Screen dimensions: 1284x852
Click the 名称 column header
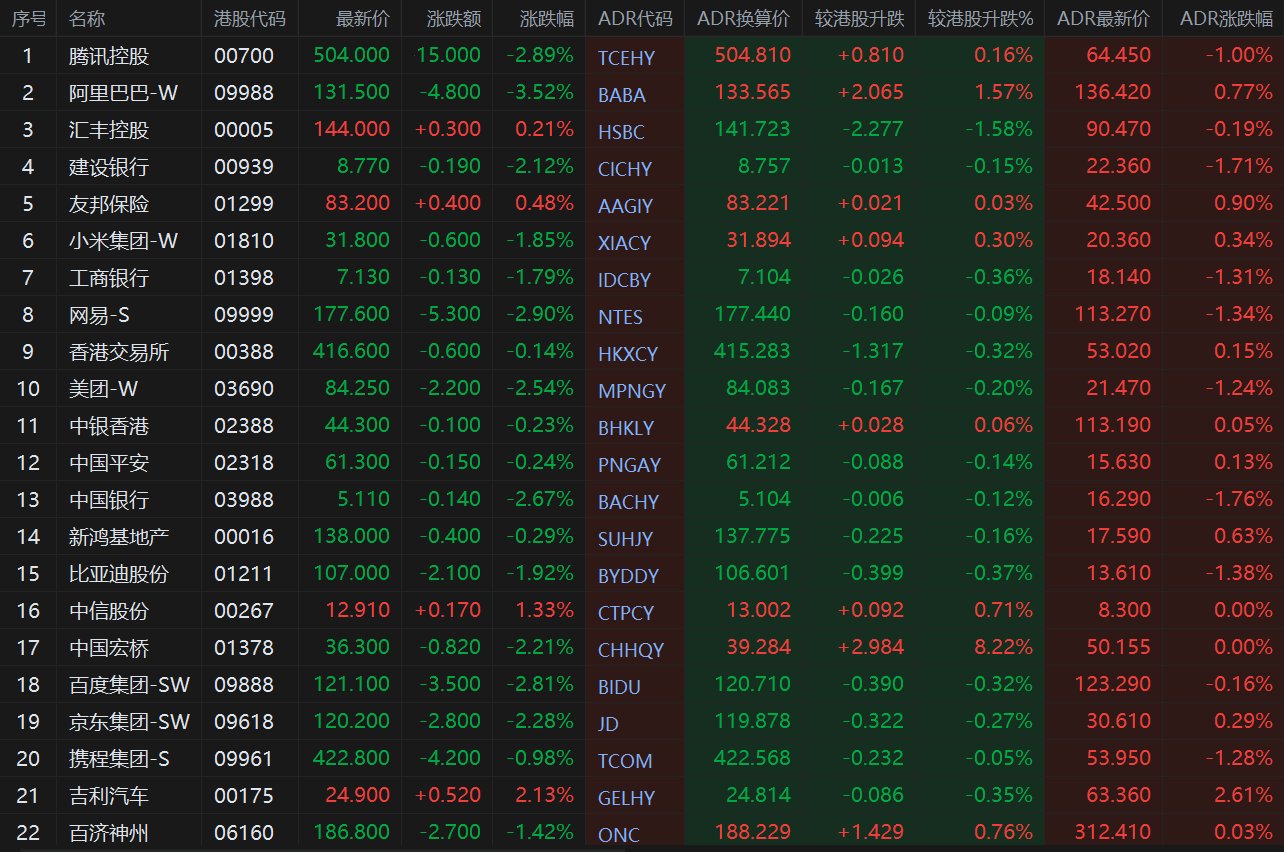click(x=88, y=19)
